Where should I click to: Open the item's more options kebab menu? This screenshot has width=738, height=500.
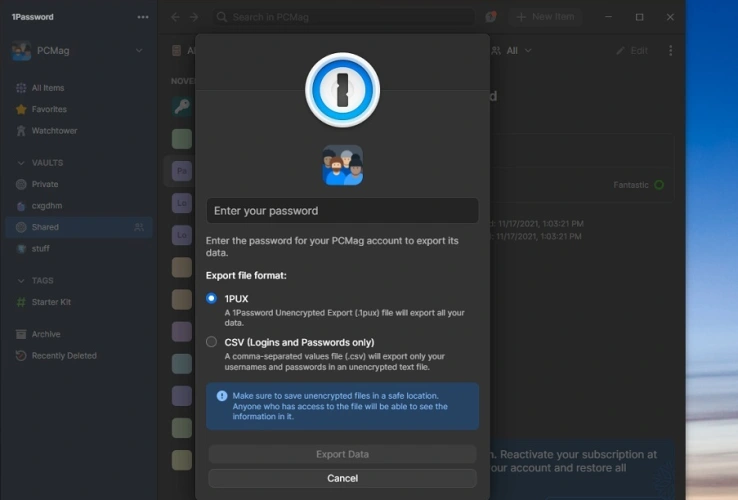coord(670,51)
